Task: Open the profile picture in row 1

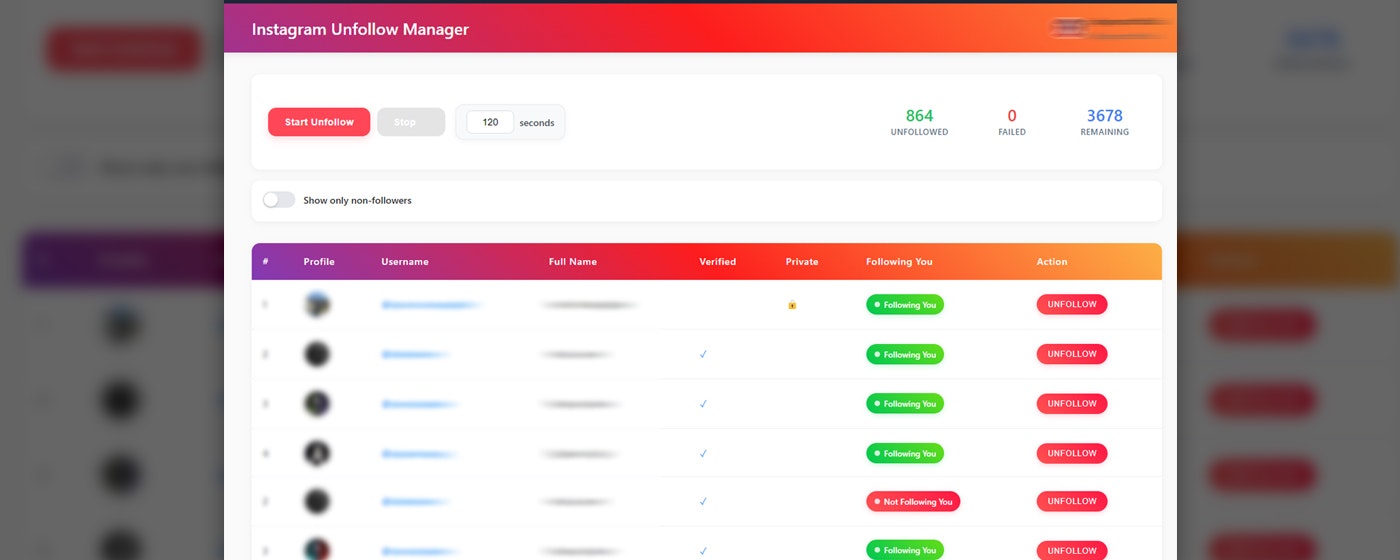Action: [x=317, y=305]
